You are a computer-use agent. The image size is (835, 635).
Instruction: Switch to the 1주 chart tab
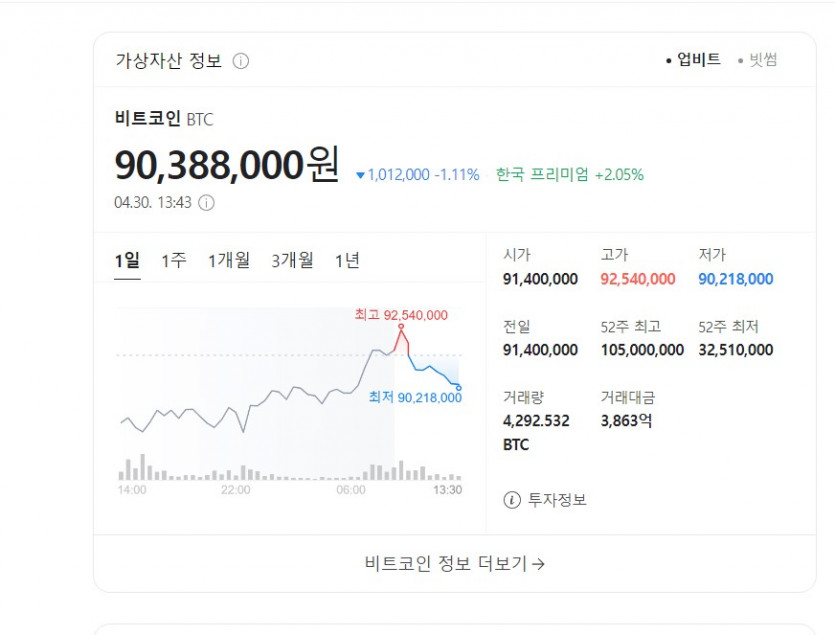174,261
